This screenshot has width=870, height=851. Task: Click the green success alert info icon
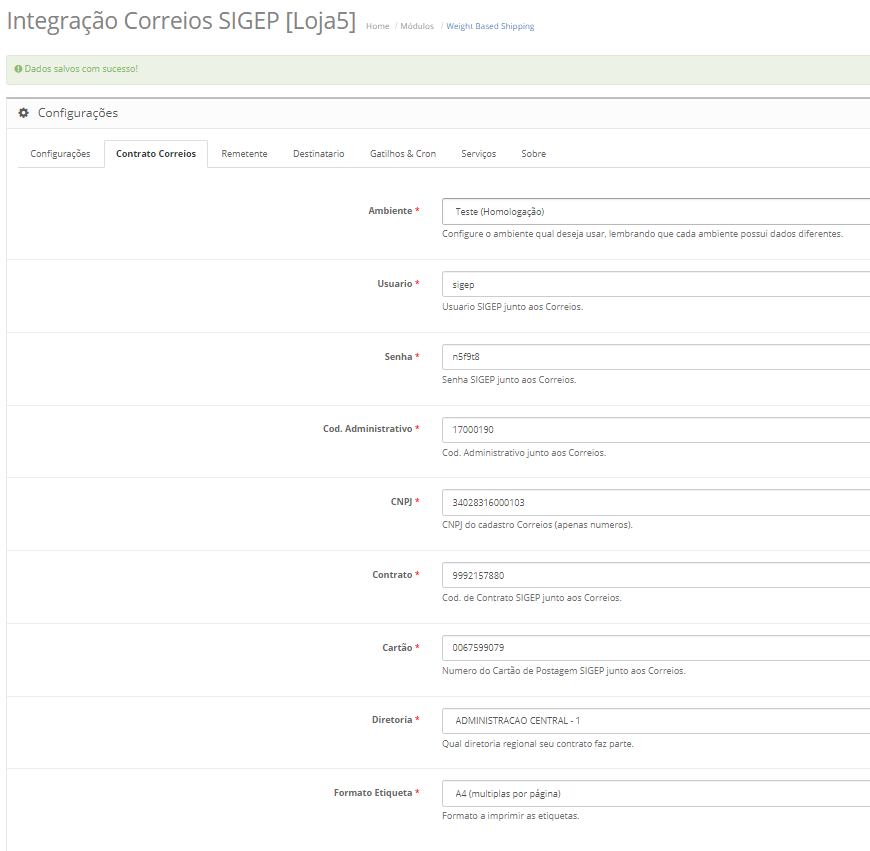(x=18, y=69)
